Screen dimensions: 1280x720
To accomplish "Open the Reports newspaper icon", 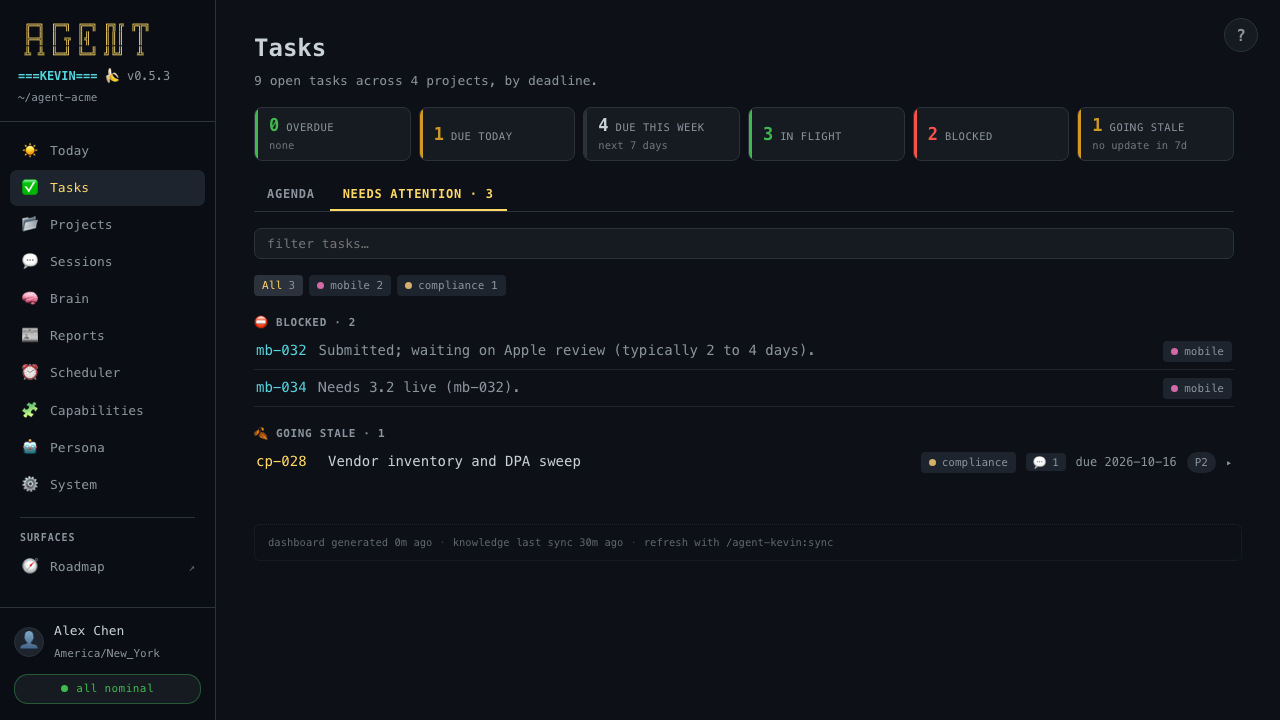I will tap(30, 335).
